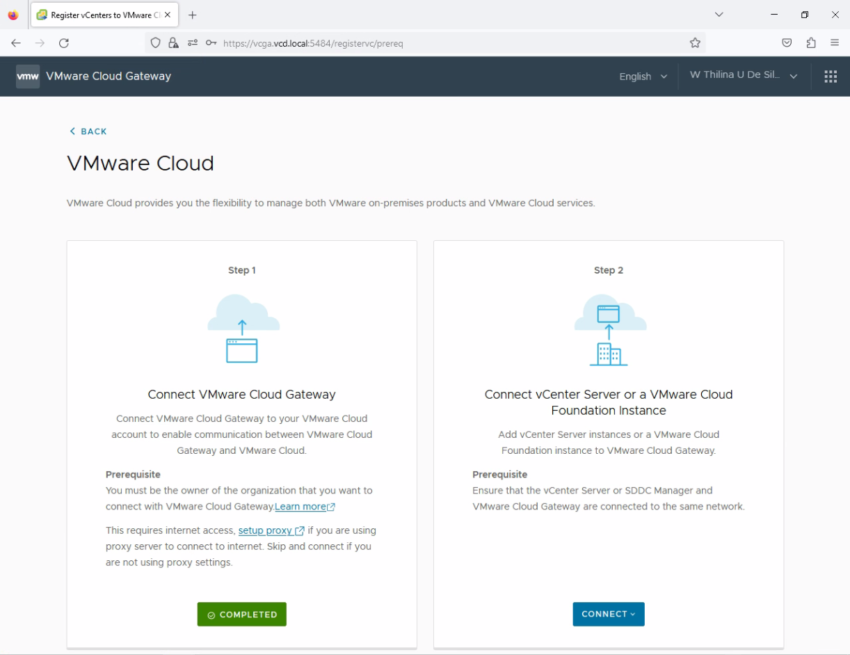Click the green COMPLETED button

click(241, 614)
